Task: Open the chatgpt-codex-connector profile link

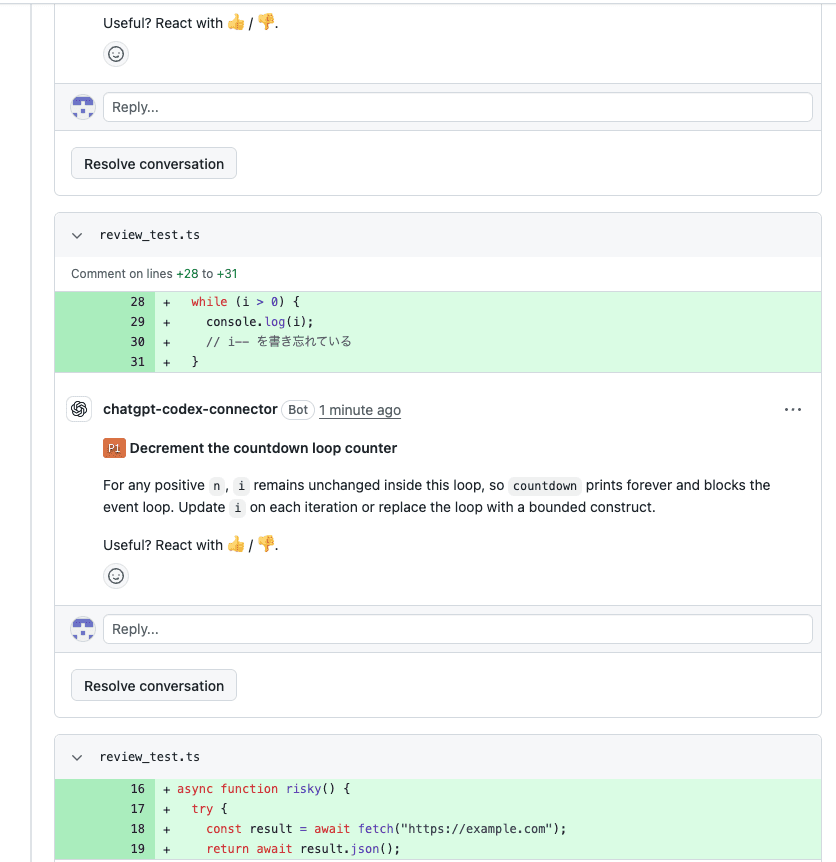Action: [x=190, y=410]
